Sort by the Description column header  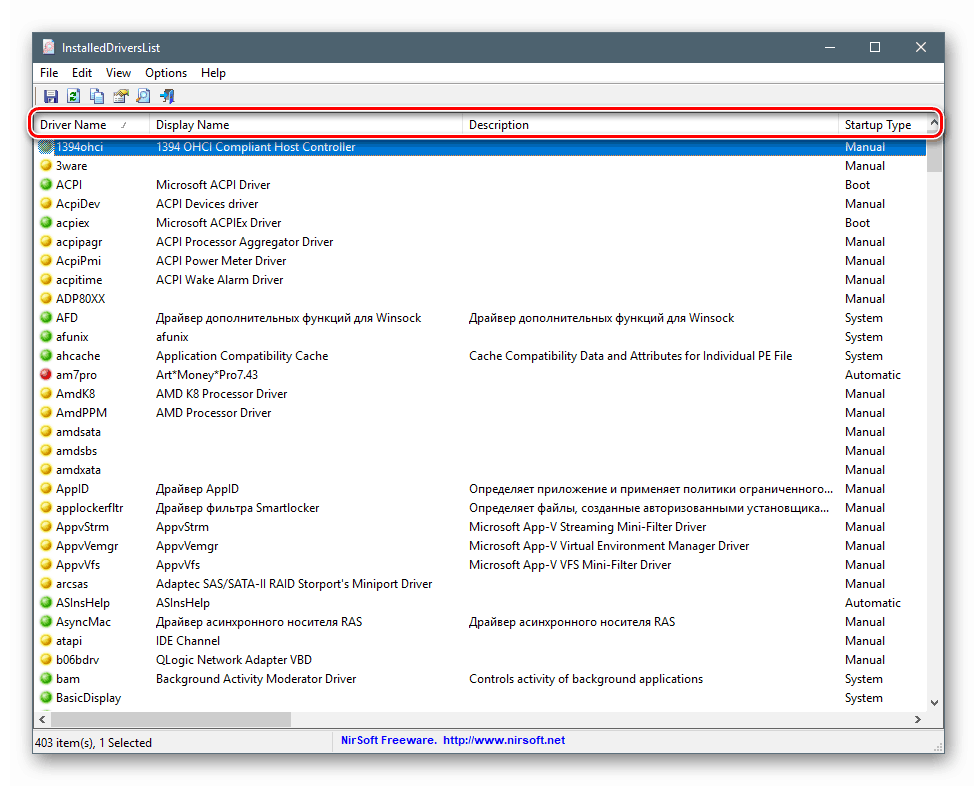click(499, 125)
